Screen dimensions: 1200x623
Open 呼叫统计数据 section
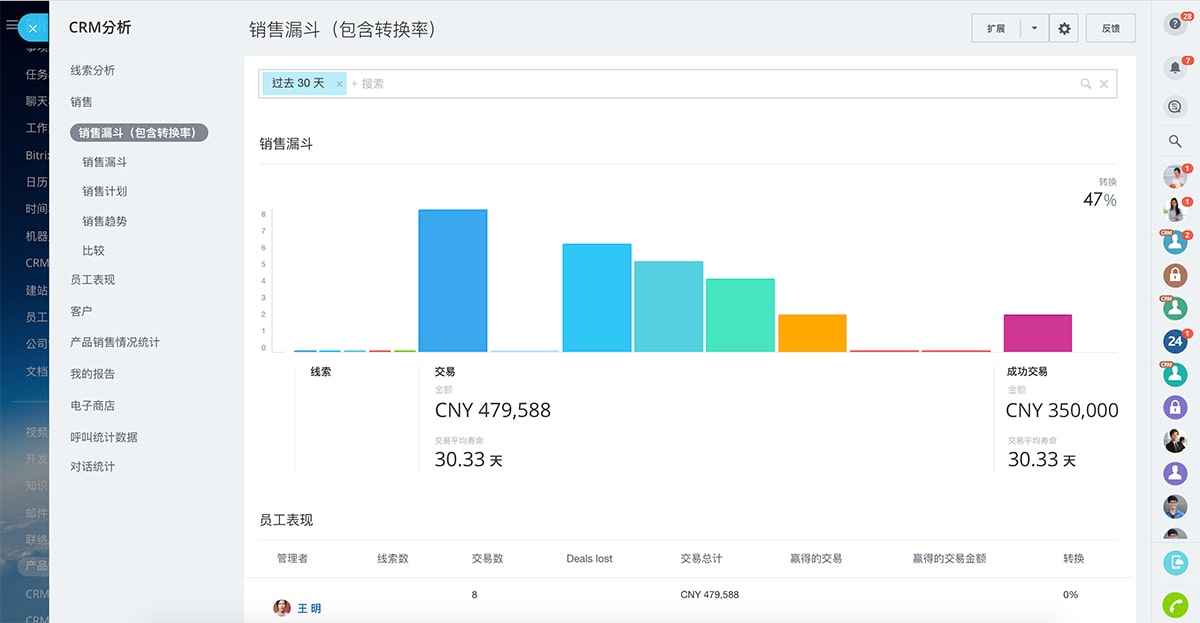click(104, 437)
